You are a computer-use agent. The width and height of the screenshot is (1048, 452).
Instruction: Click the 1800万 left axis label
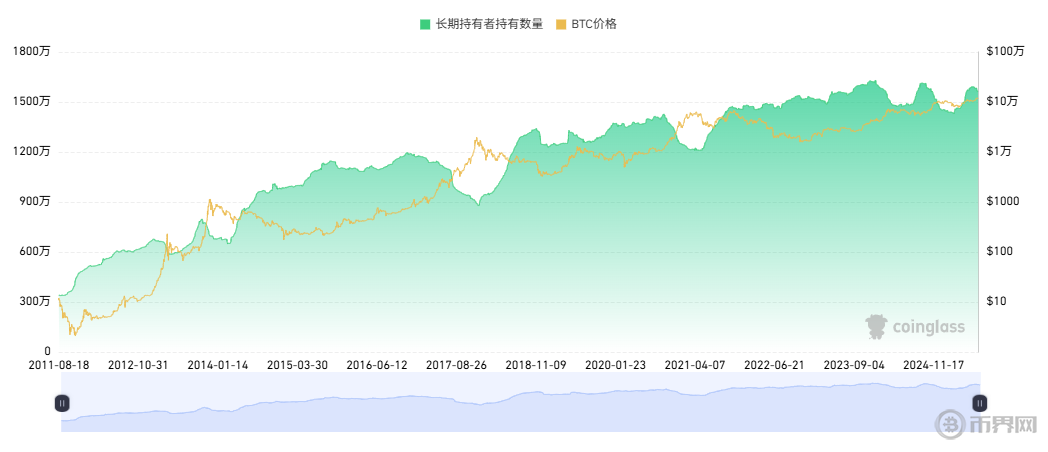click(x=31, y=51)
